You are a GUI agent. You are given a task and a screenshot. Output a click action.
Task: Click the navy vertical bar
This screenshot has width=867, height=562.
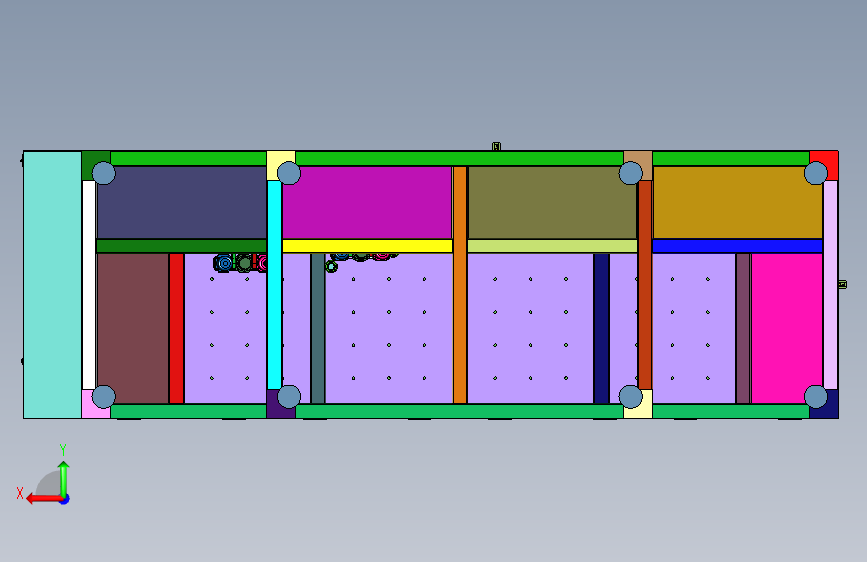[x=602, y=329]
